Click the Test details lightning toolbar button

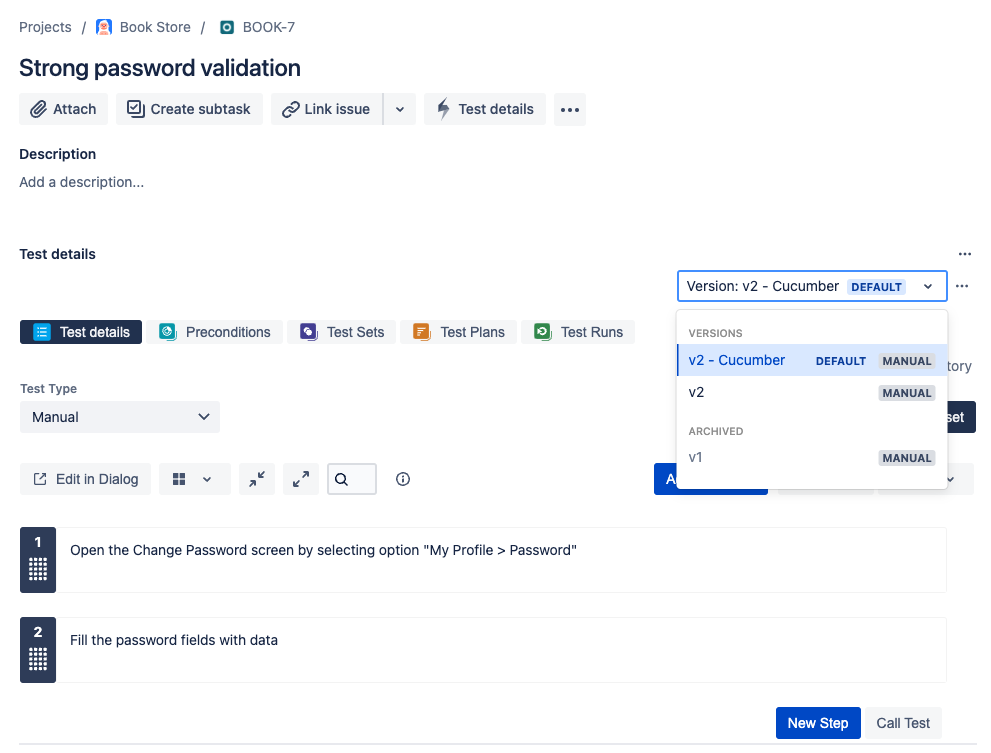[x=485, y=109]
